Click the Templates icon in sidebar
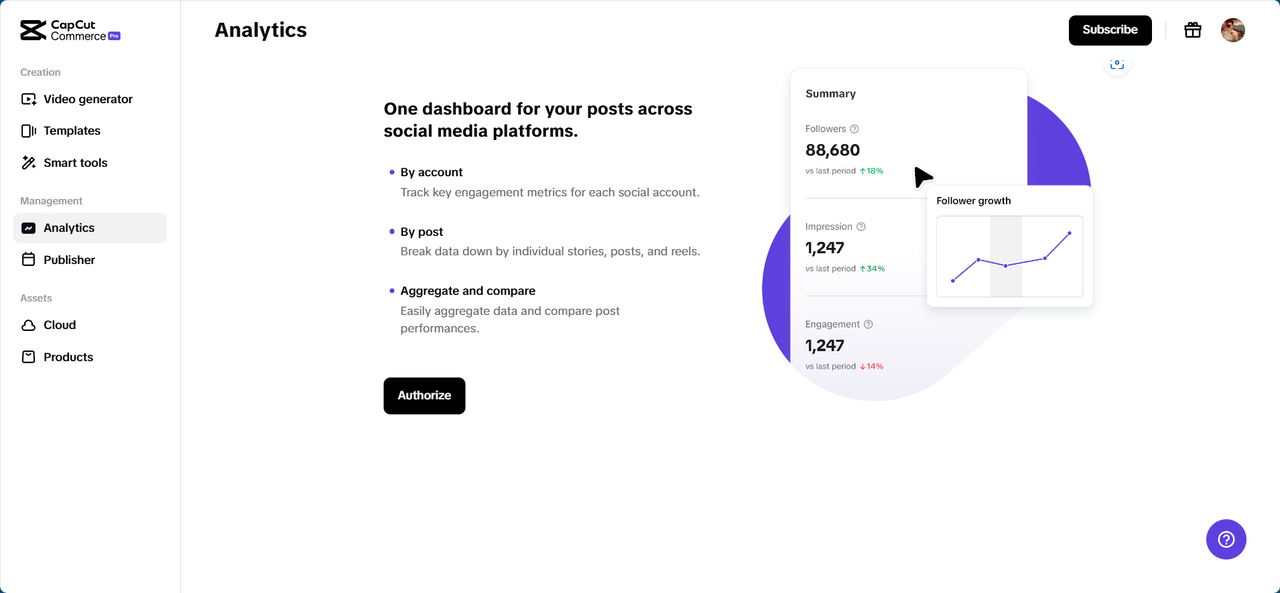This screenshot has width=1280, height=593. [29, 131]
